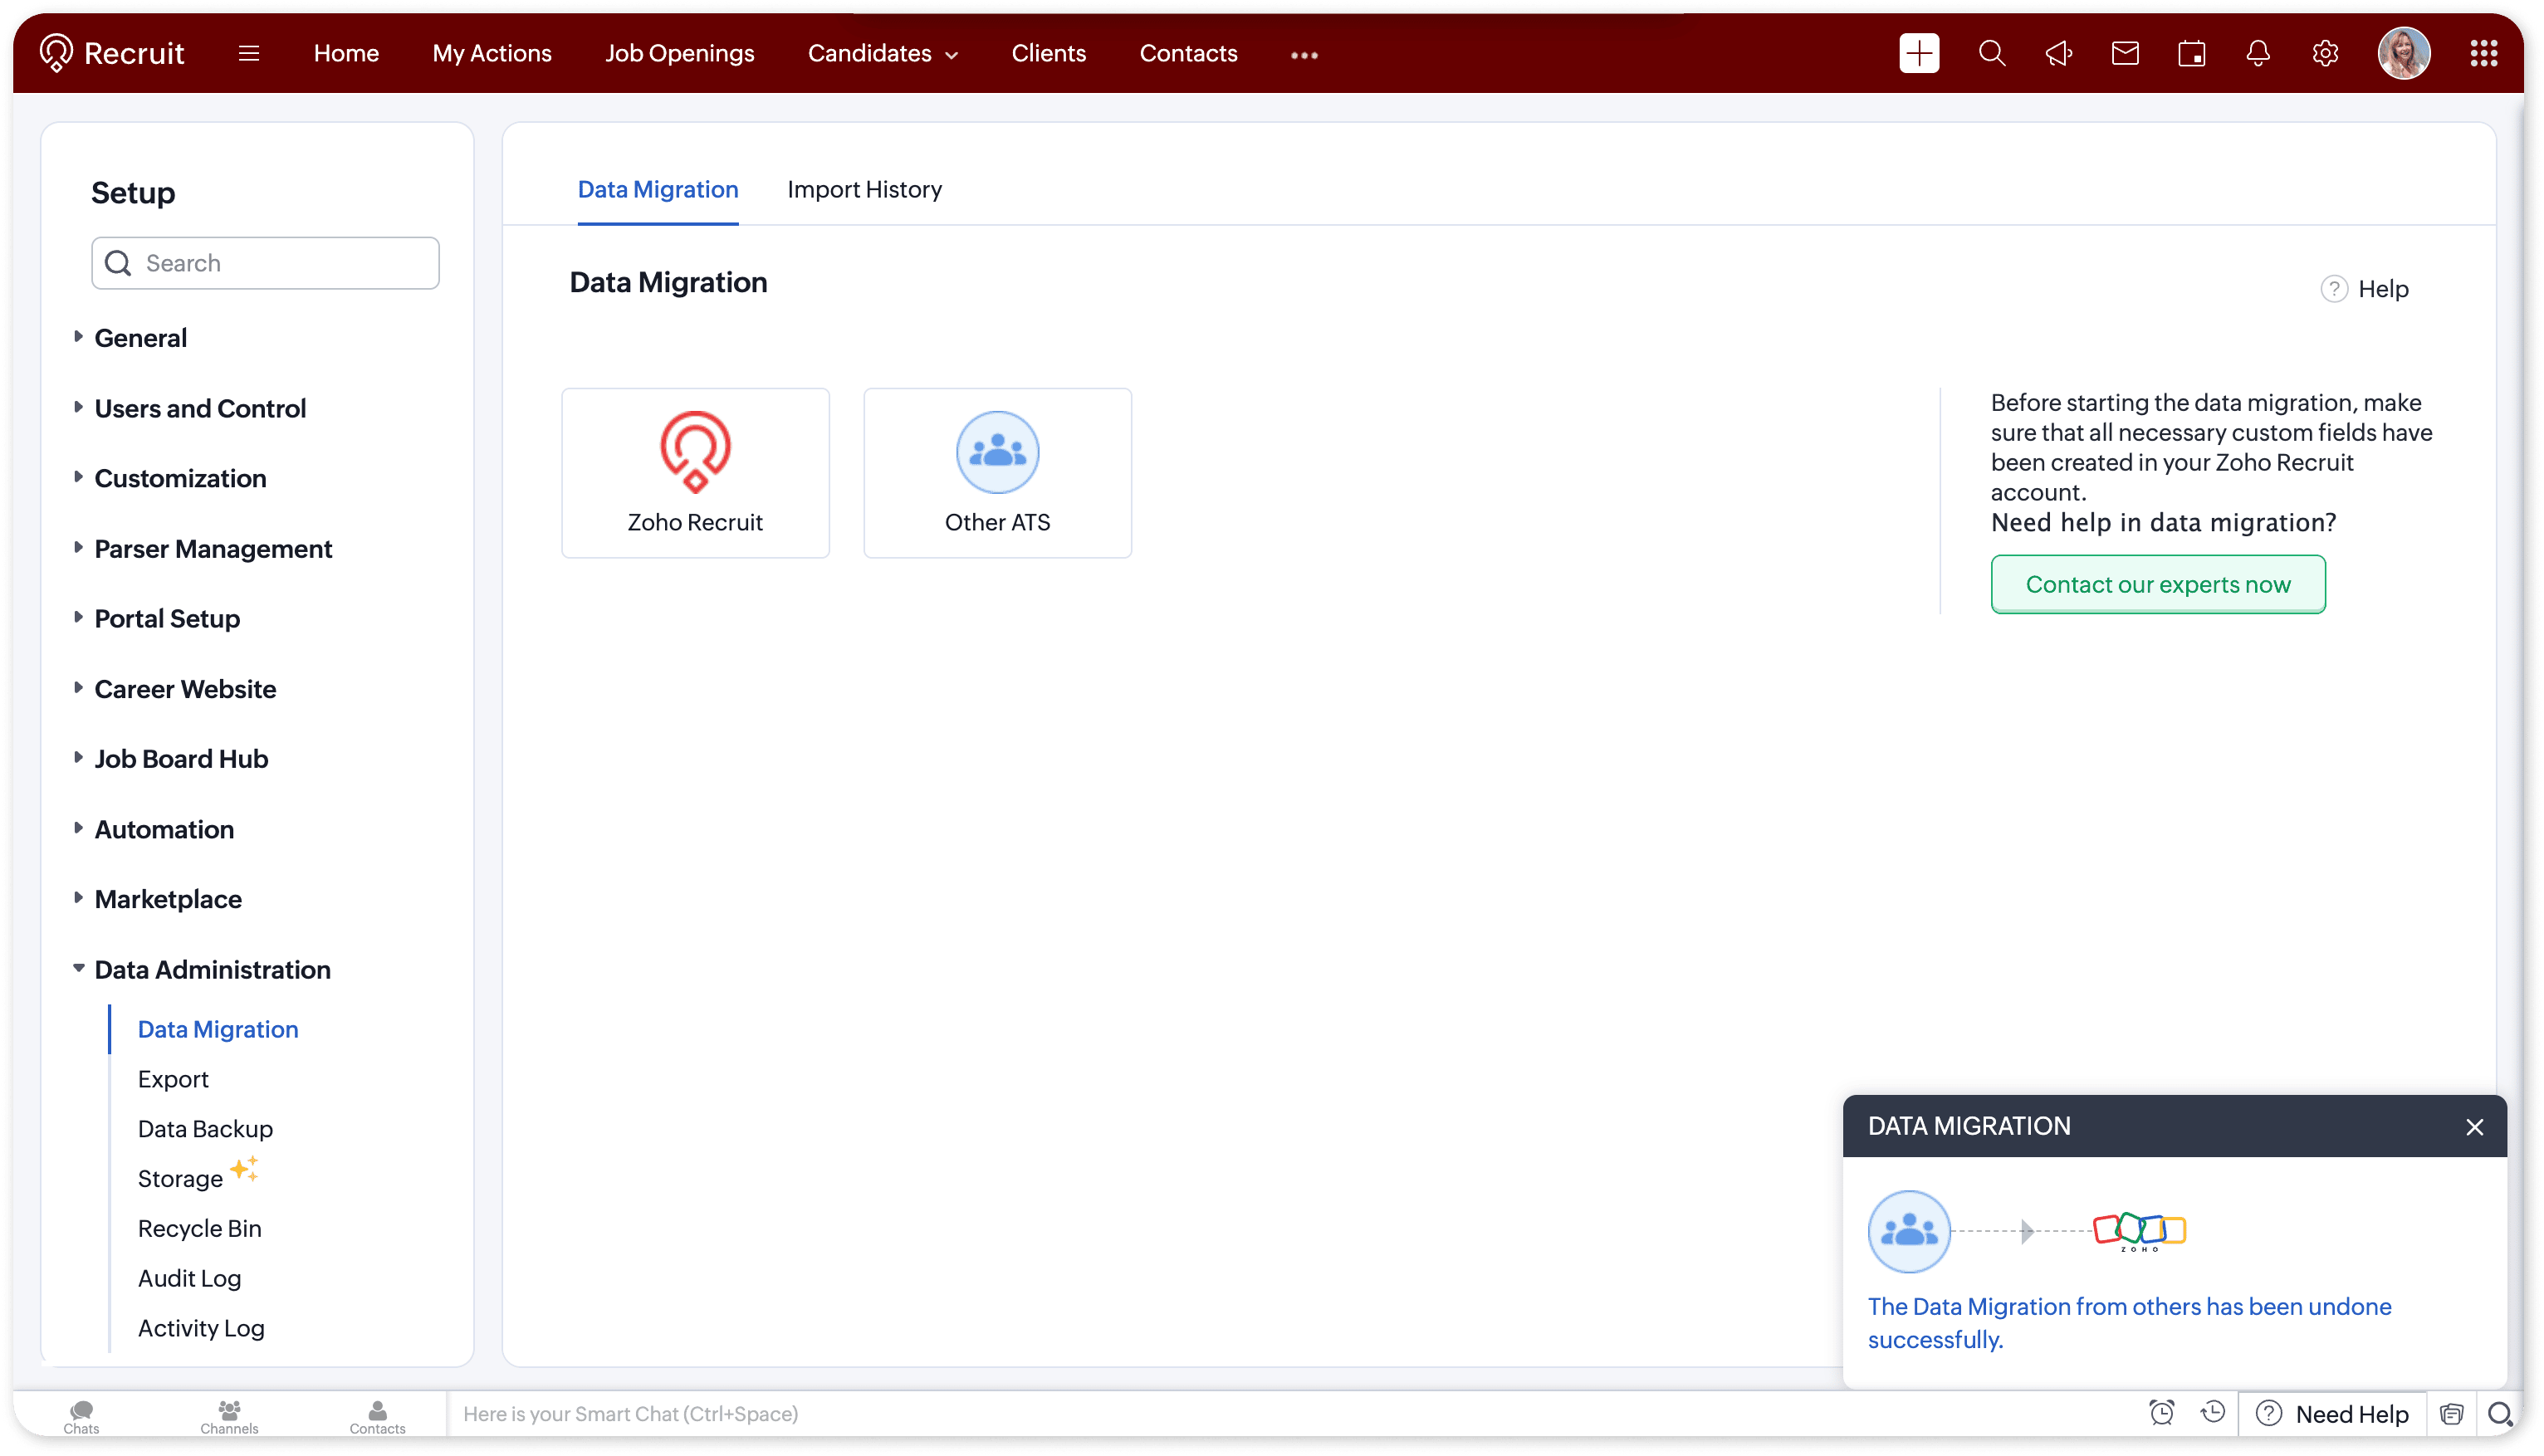Close the Data Migration notification popup
Viewport: 2544px width, 1456px height.
point(2474,1127)
